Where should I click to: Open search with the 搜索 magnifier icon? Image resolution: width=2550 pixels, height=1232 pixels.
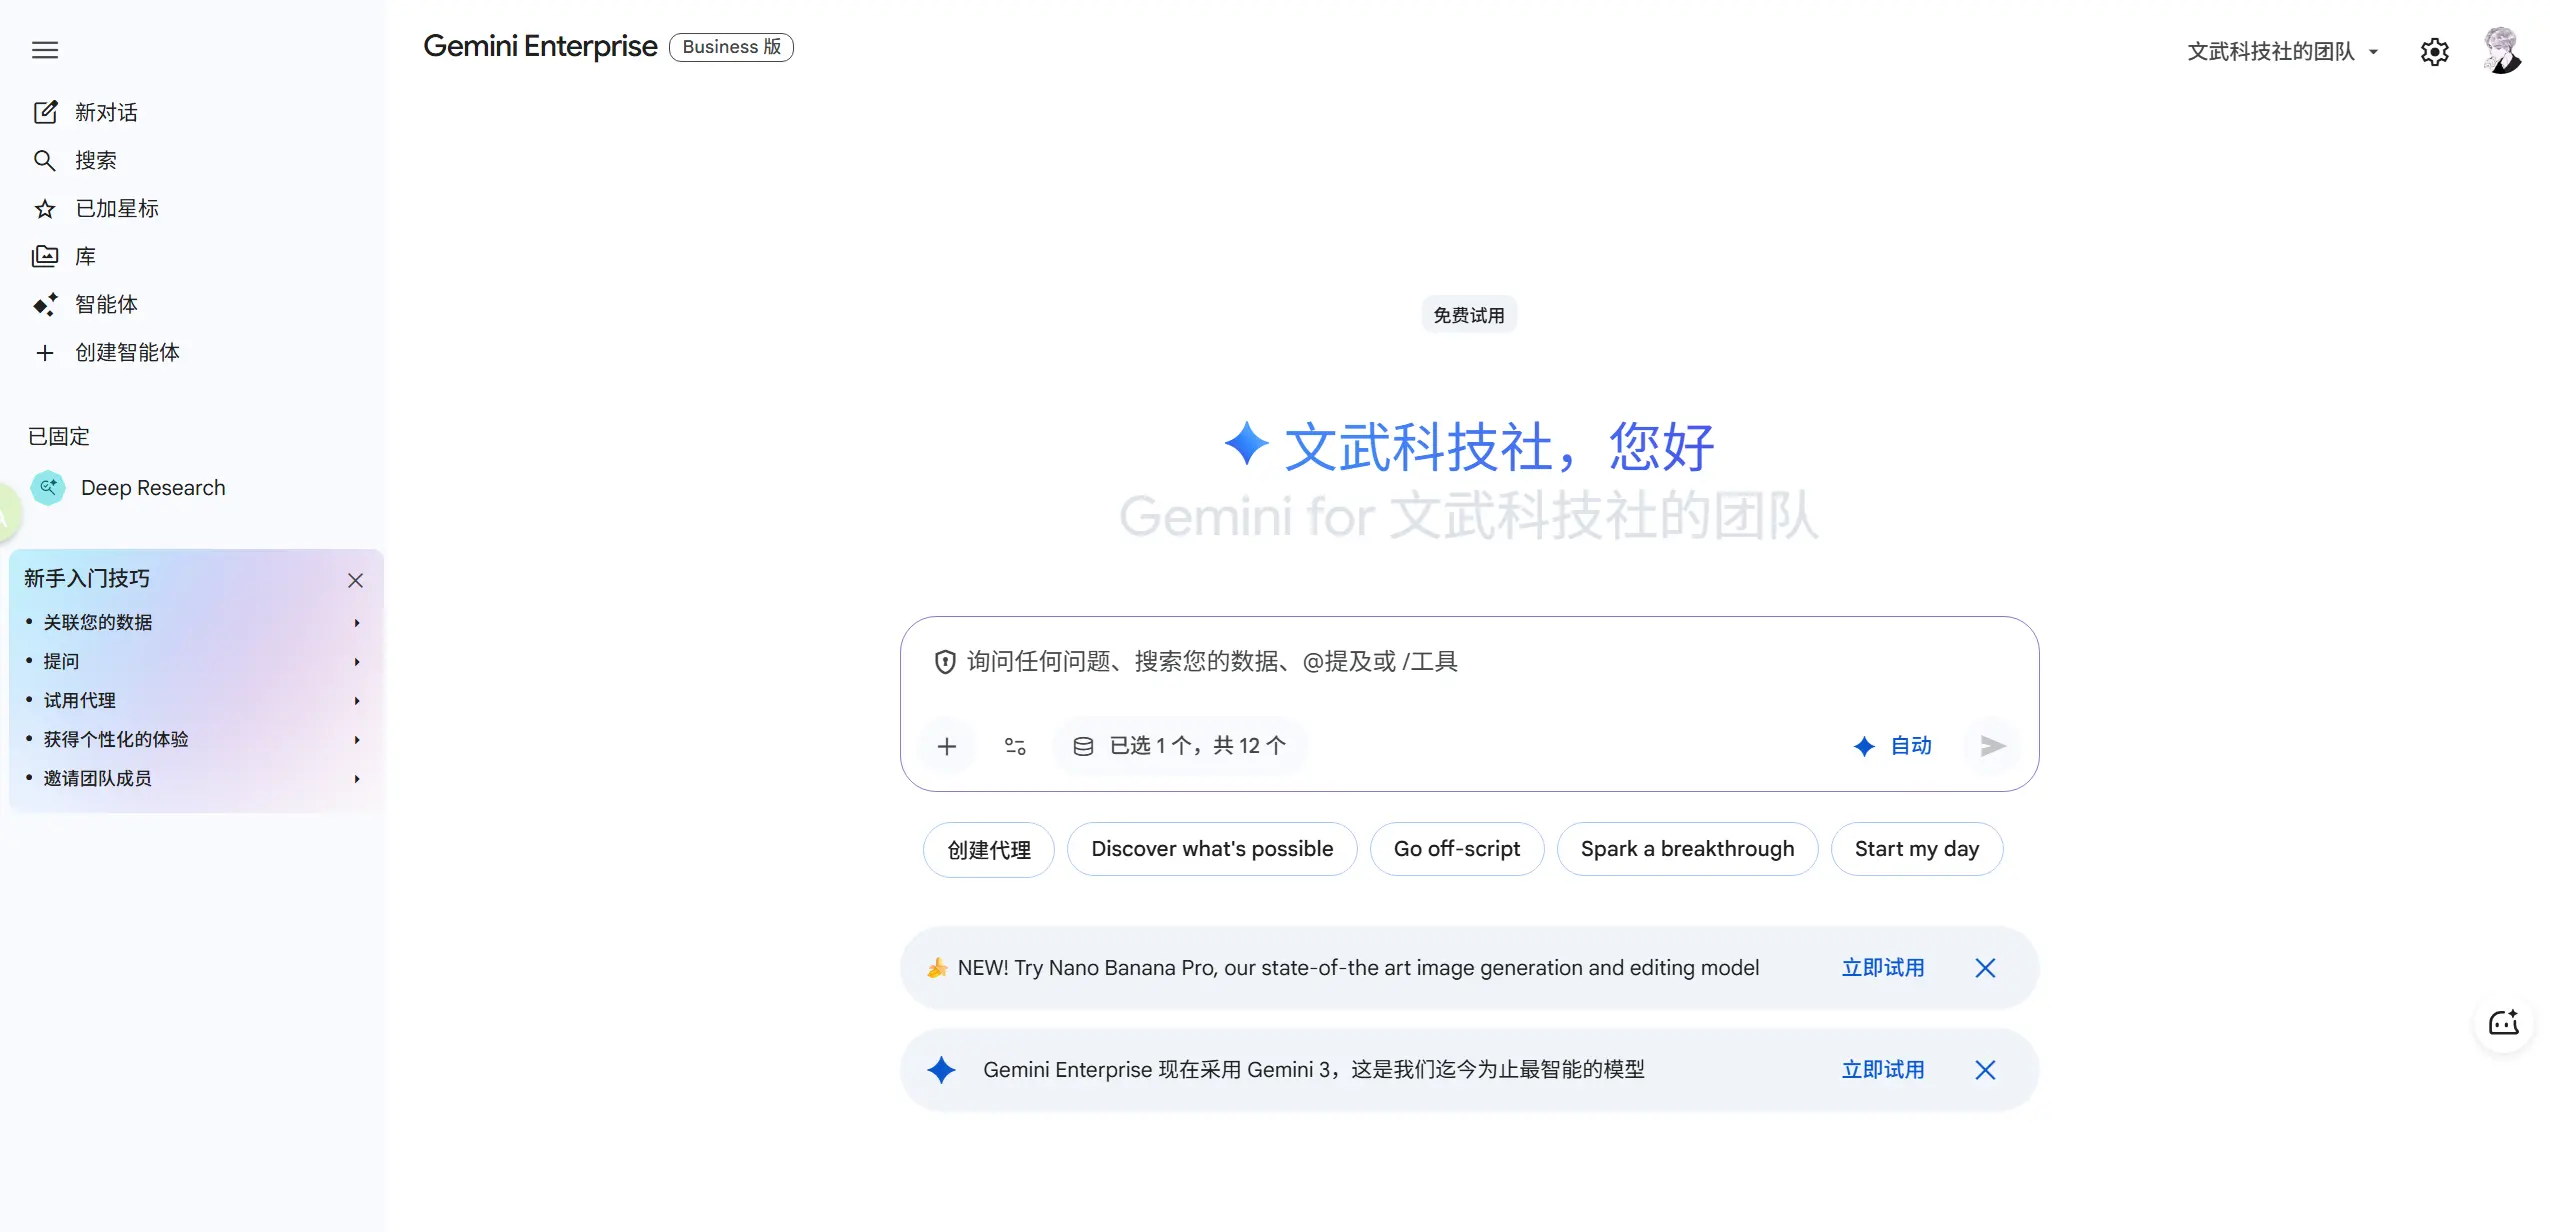[x=45, y=160]
